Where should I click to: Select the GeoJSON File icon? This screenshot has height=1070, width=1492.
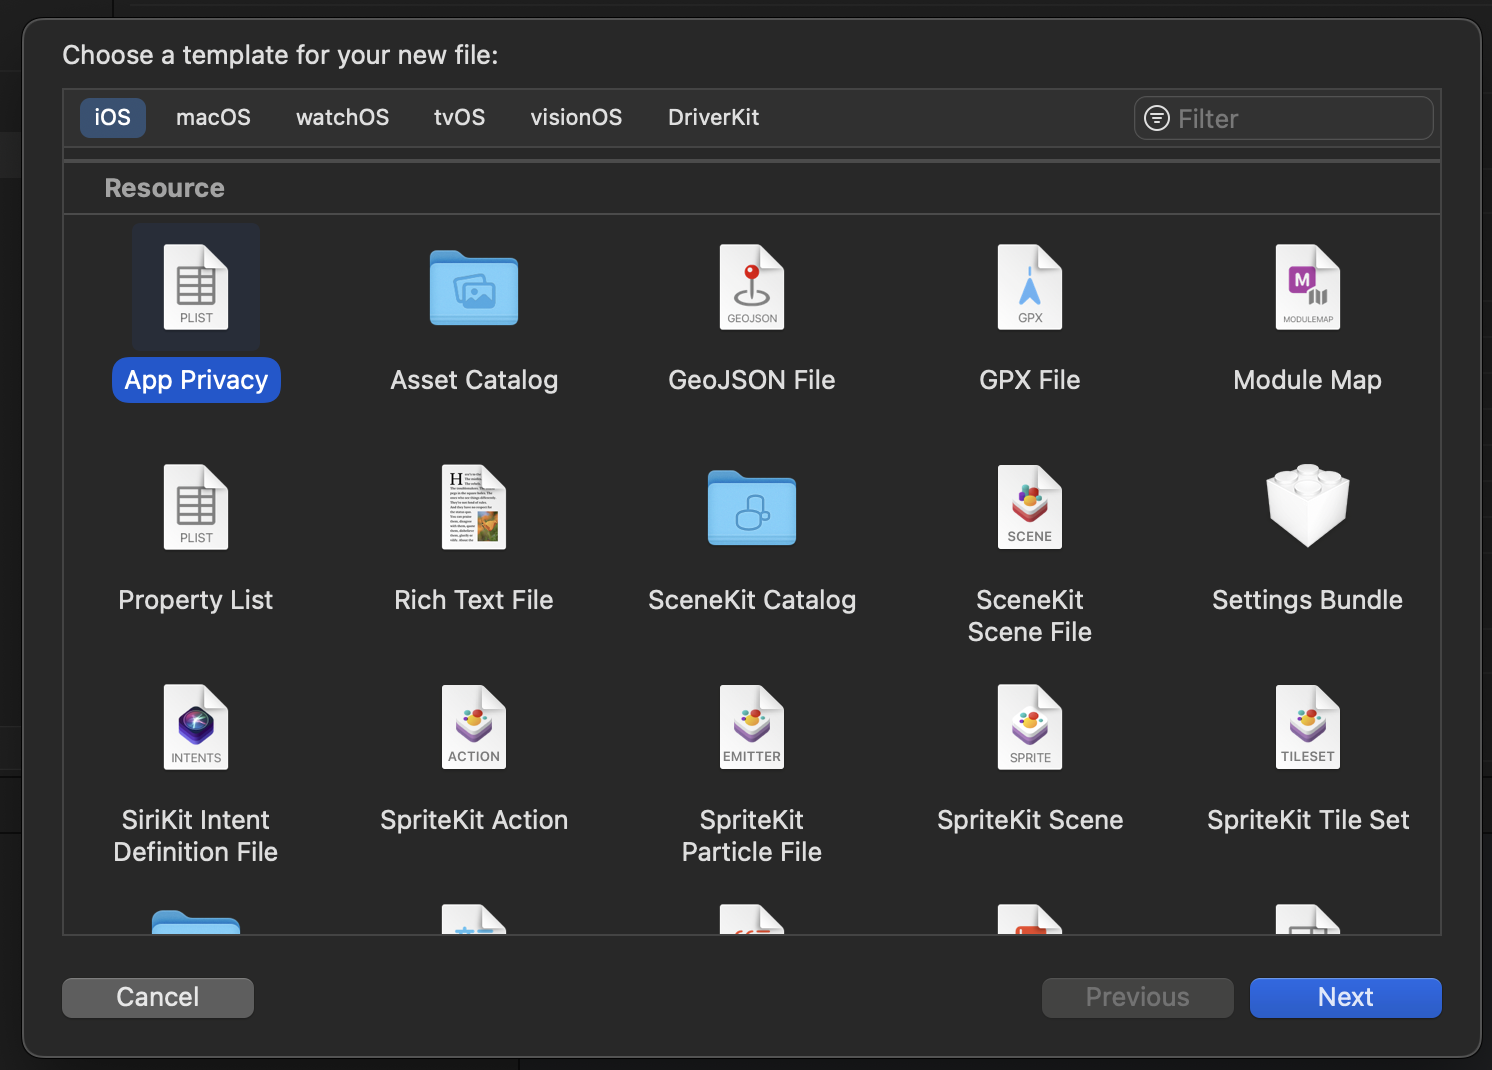tap(752, 288)
